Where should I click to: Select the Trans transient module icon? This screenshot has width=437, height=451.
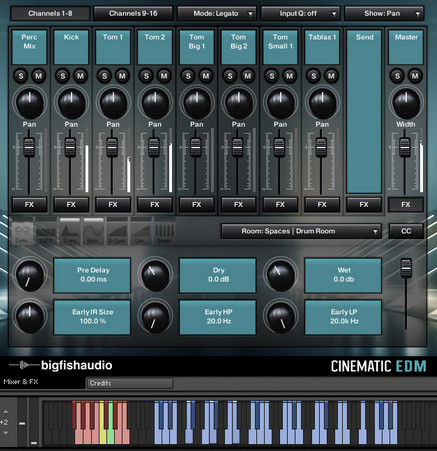70,231
